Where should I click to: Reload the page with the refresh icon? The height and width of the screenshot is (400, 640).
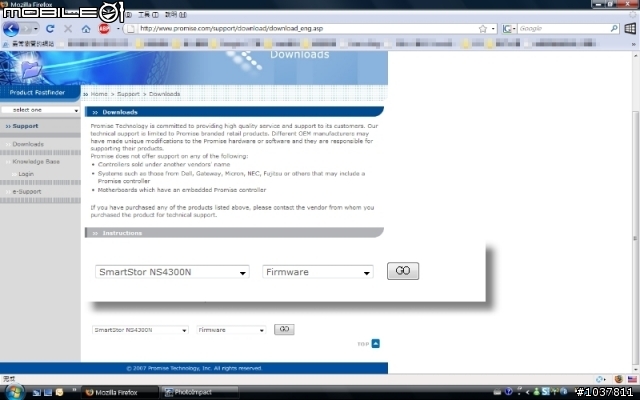click(50, 29)
